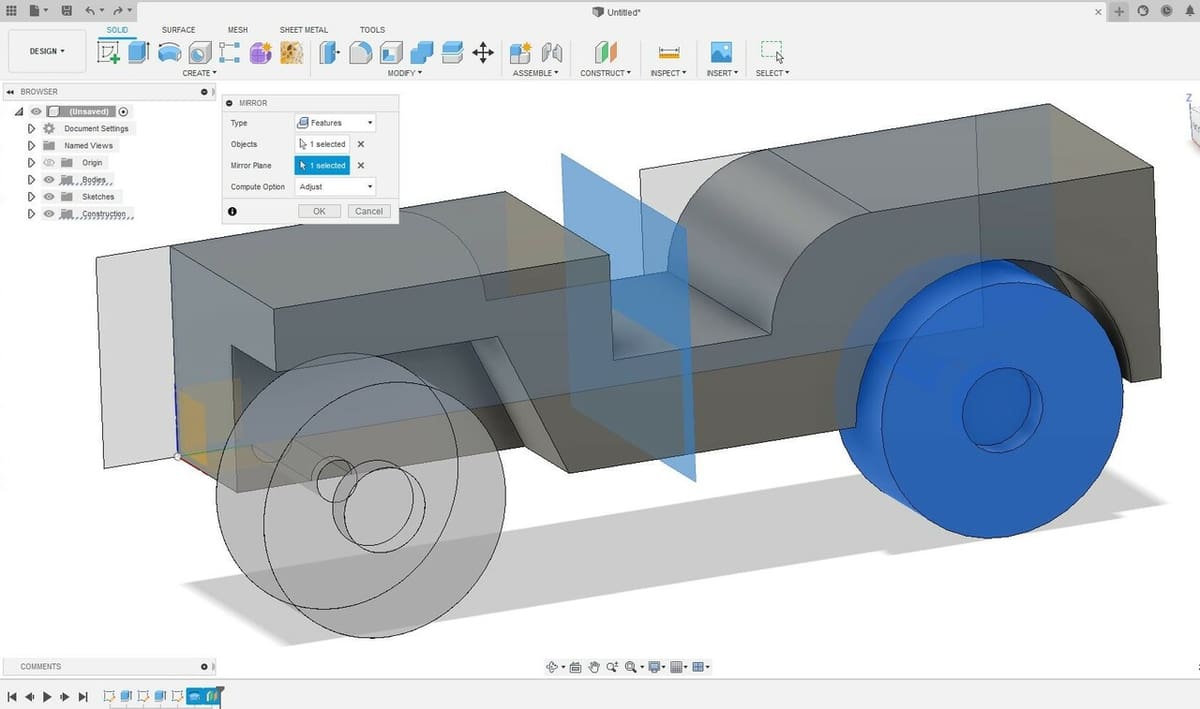Image resolution: width=1200 pixels, height=709 pixels.
Task: Clear the Objects selection
Action: point(361,144)
